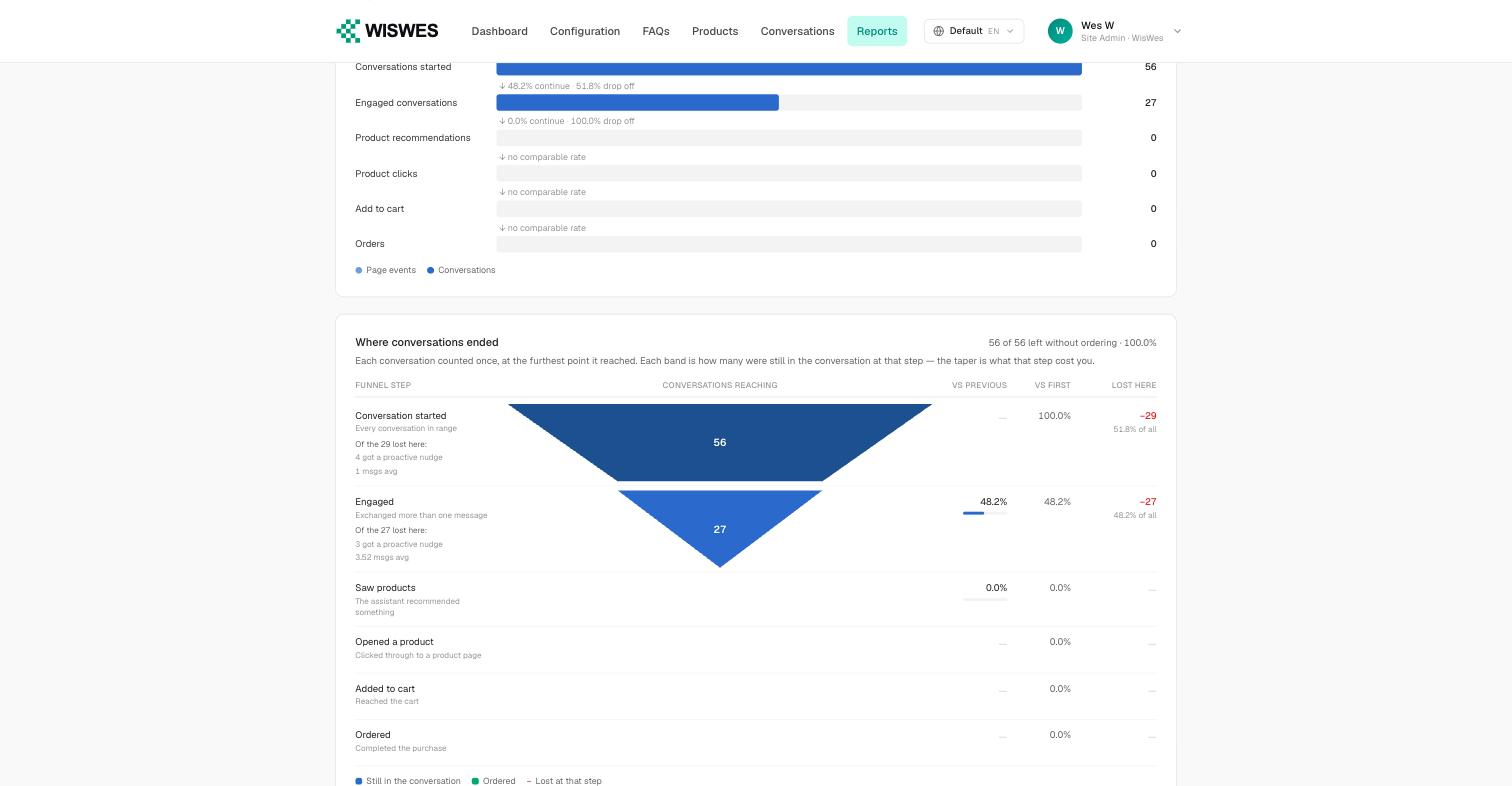
Task: Click the funnel band showing 27
Action: [720, 528]
